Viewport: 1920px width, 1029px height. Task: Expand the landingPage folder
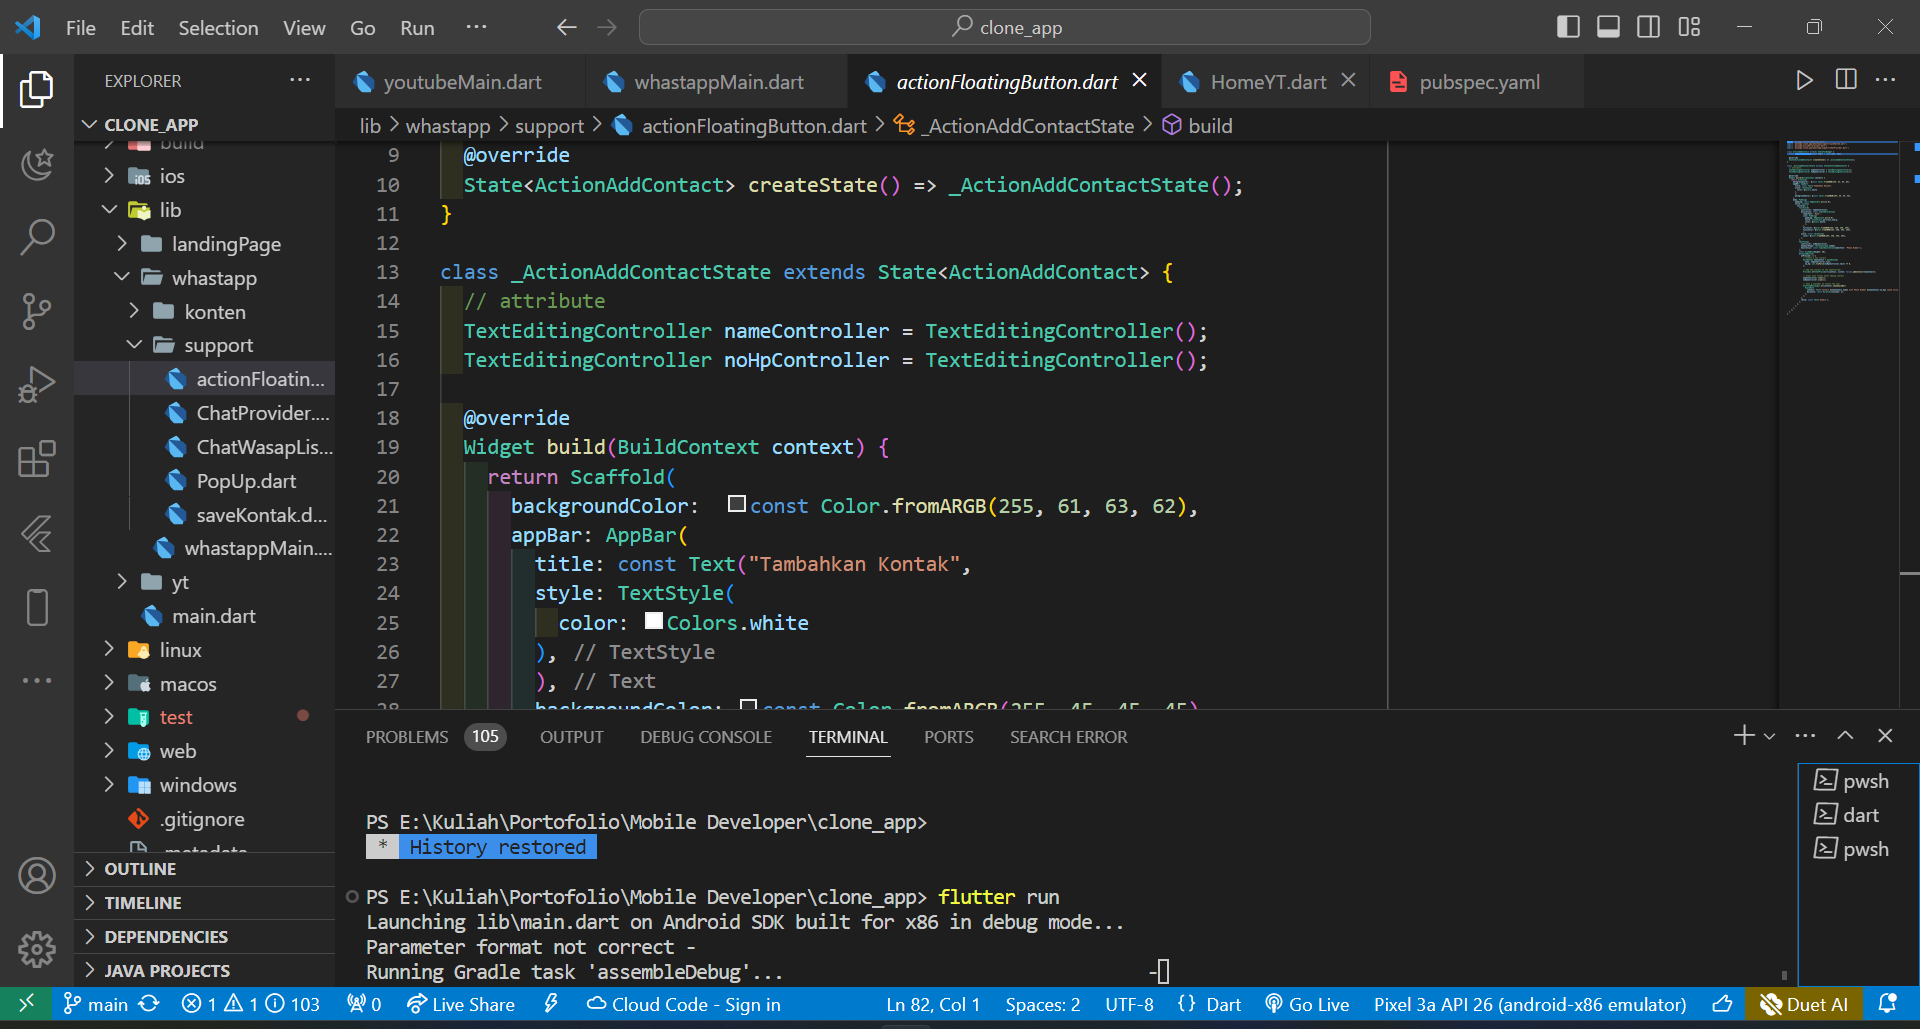(x=121, y=244)
